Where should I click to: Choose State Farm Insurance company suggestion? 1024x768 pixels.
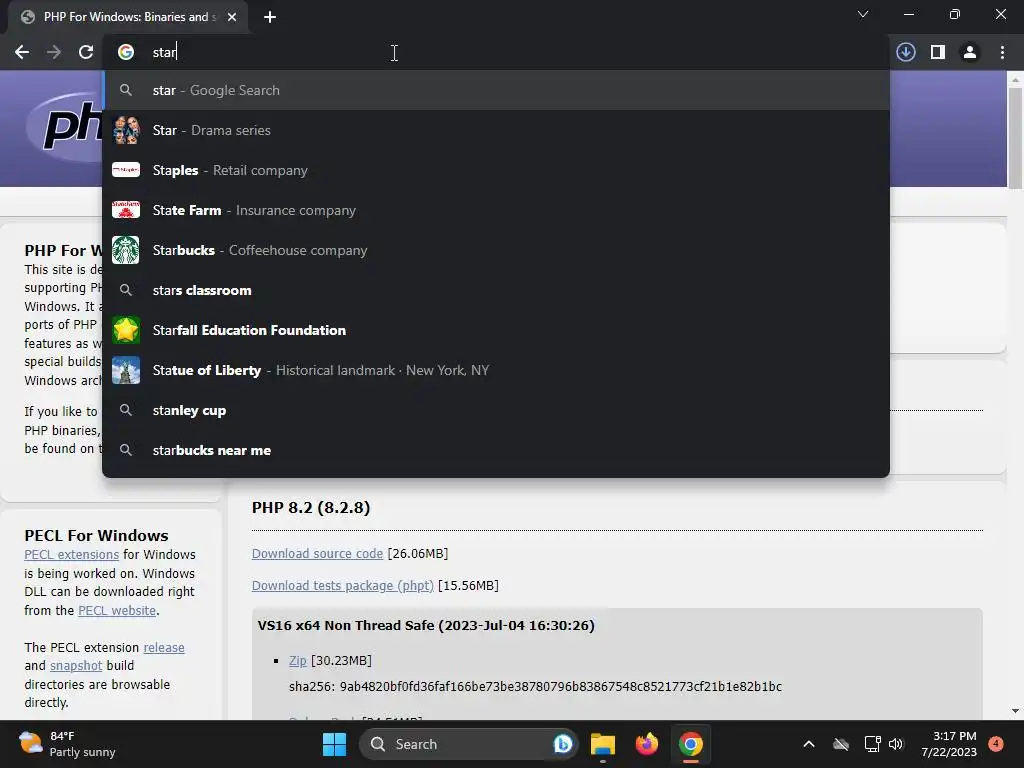(496, 210)
